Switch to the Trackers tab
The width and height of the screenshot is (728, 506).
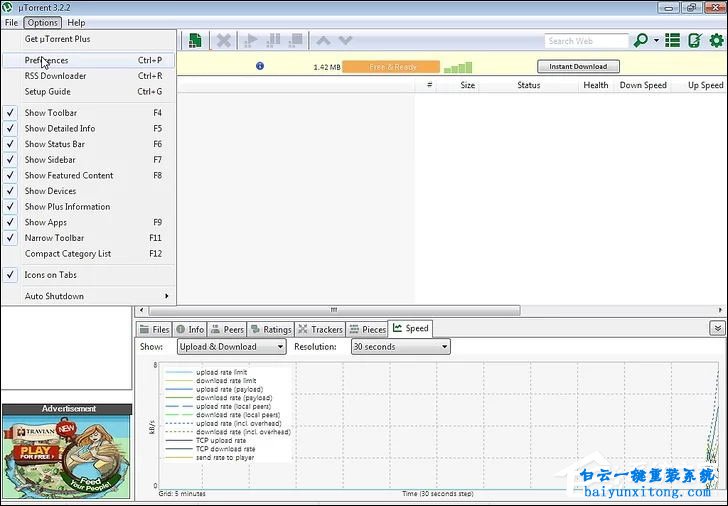click(x=320, y=329)
